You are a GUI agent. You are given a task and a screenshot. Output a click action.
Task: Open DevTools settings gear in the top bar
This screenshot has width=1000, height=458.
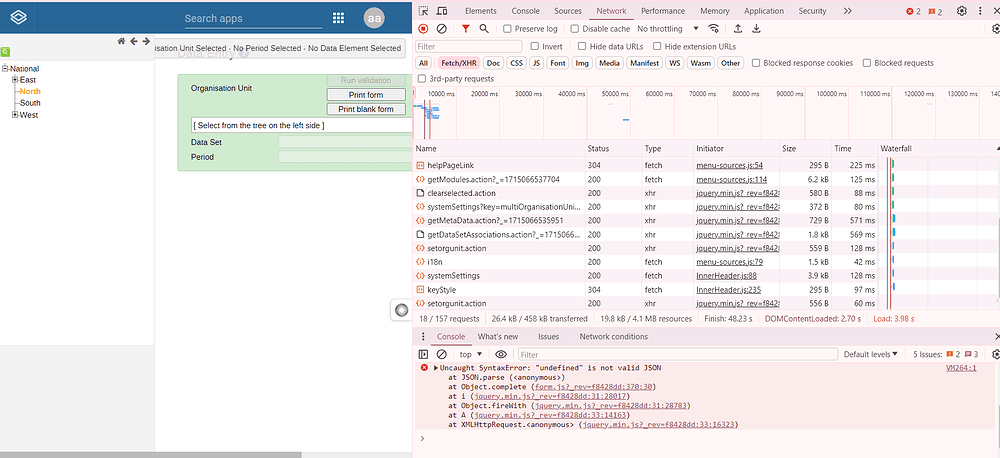coord(962,11)
